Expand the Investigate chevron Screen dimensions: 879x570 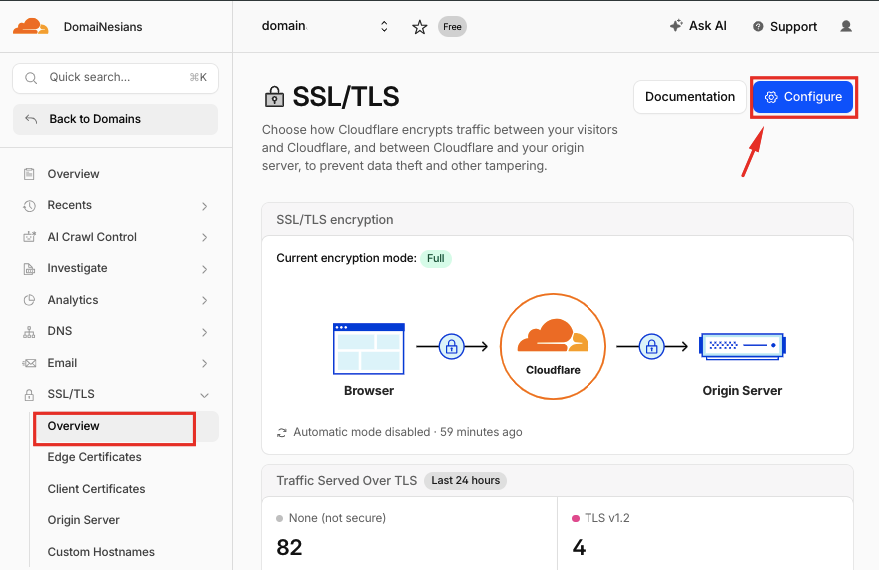point(205,269)
